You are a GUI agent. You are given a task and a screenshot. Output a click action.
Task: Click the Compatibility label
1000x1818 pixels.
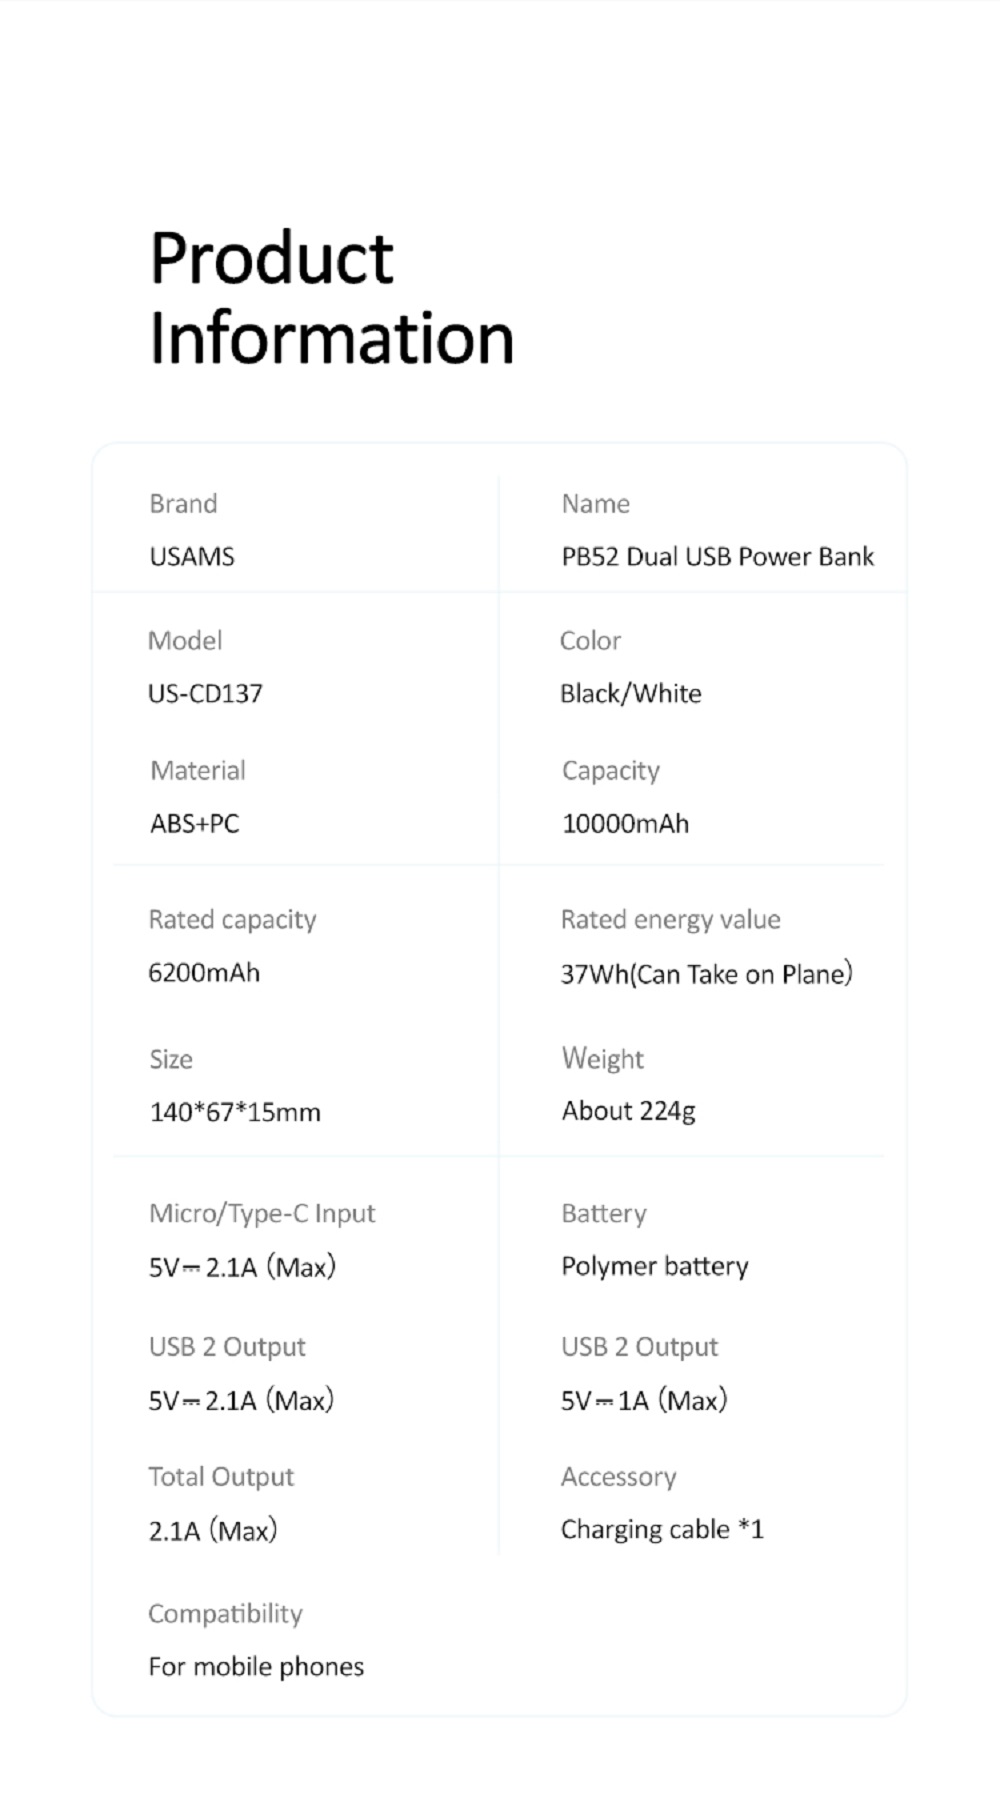pos(225,1614)
